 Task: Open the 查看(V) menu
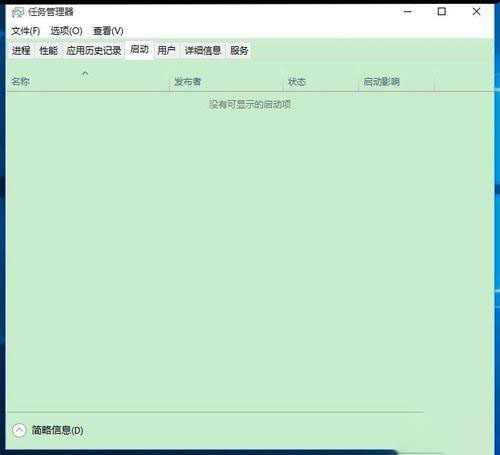[x=108, y=31]
